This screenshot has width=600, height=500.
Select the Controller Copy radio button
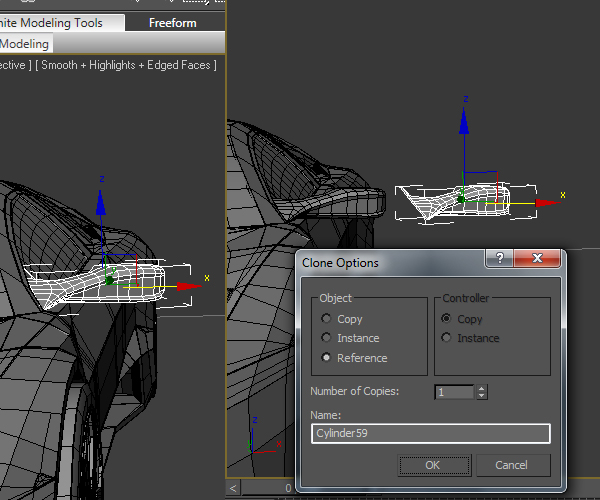click(x=446, y=318)
